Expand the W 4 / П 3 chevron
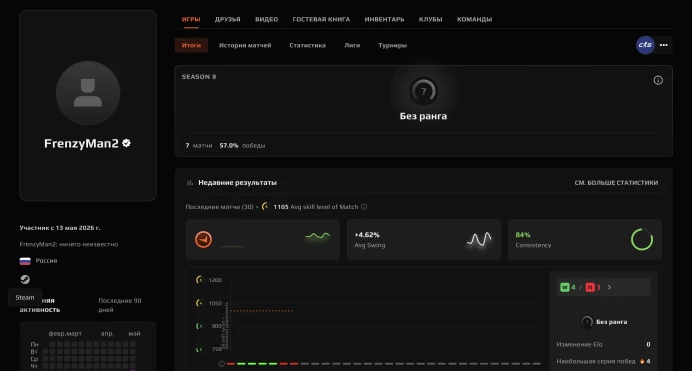 [x=609, y=287]
